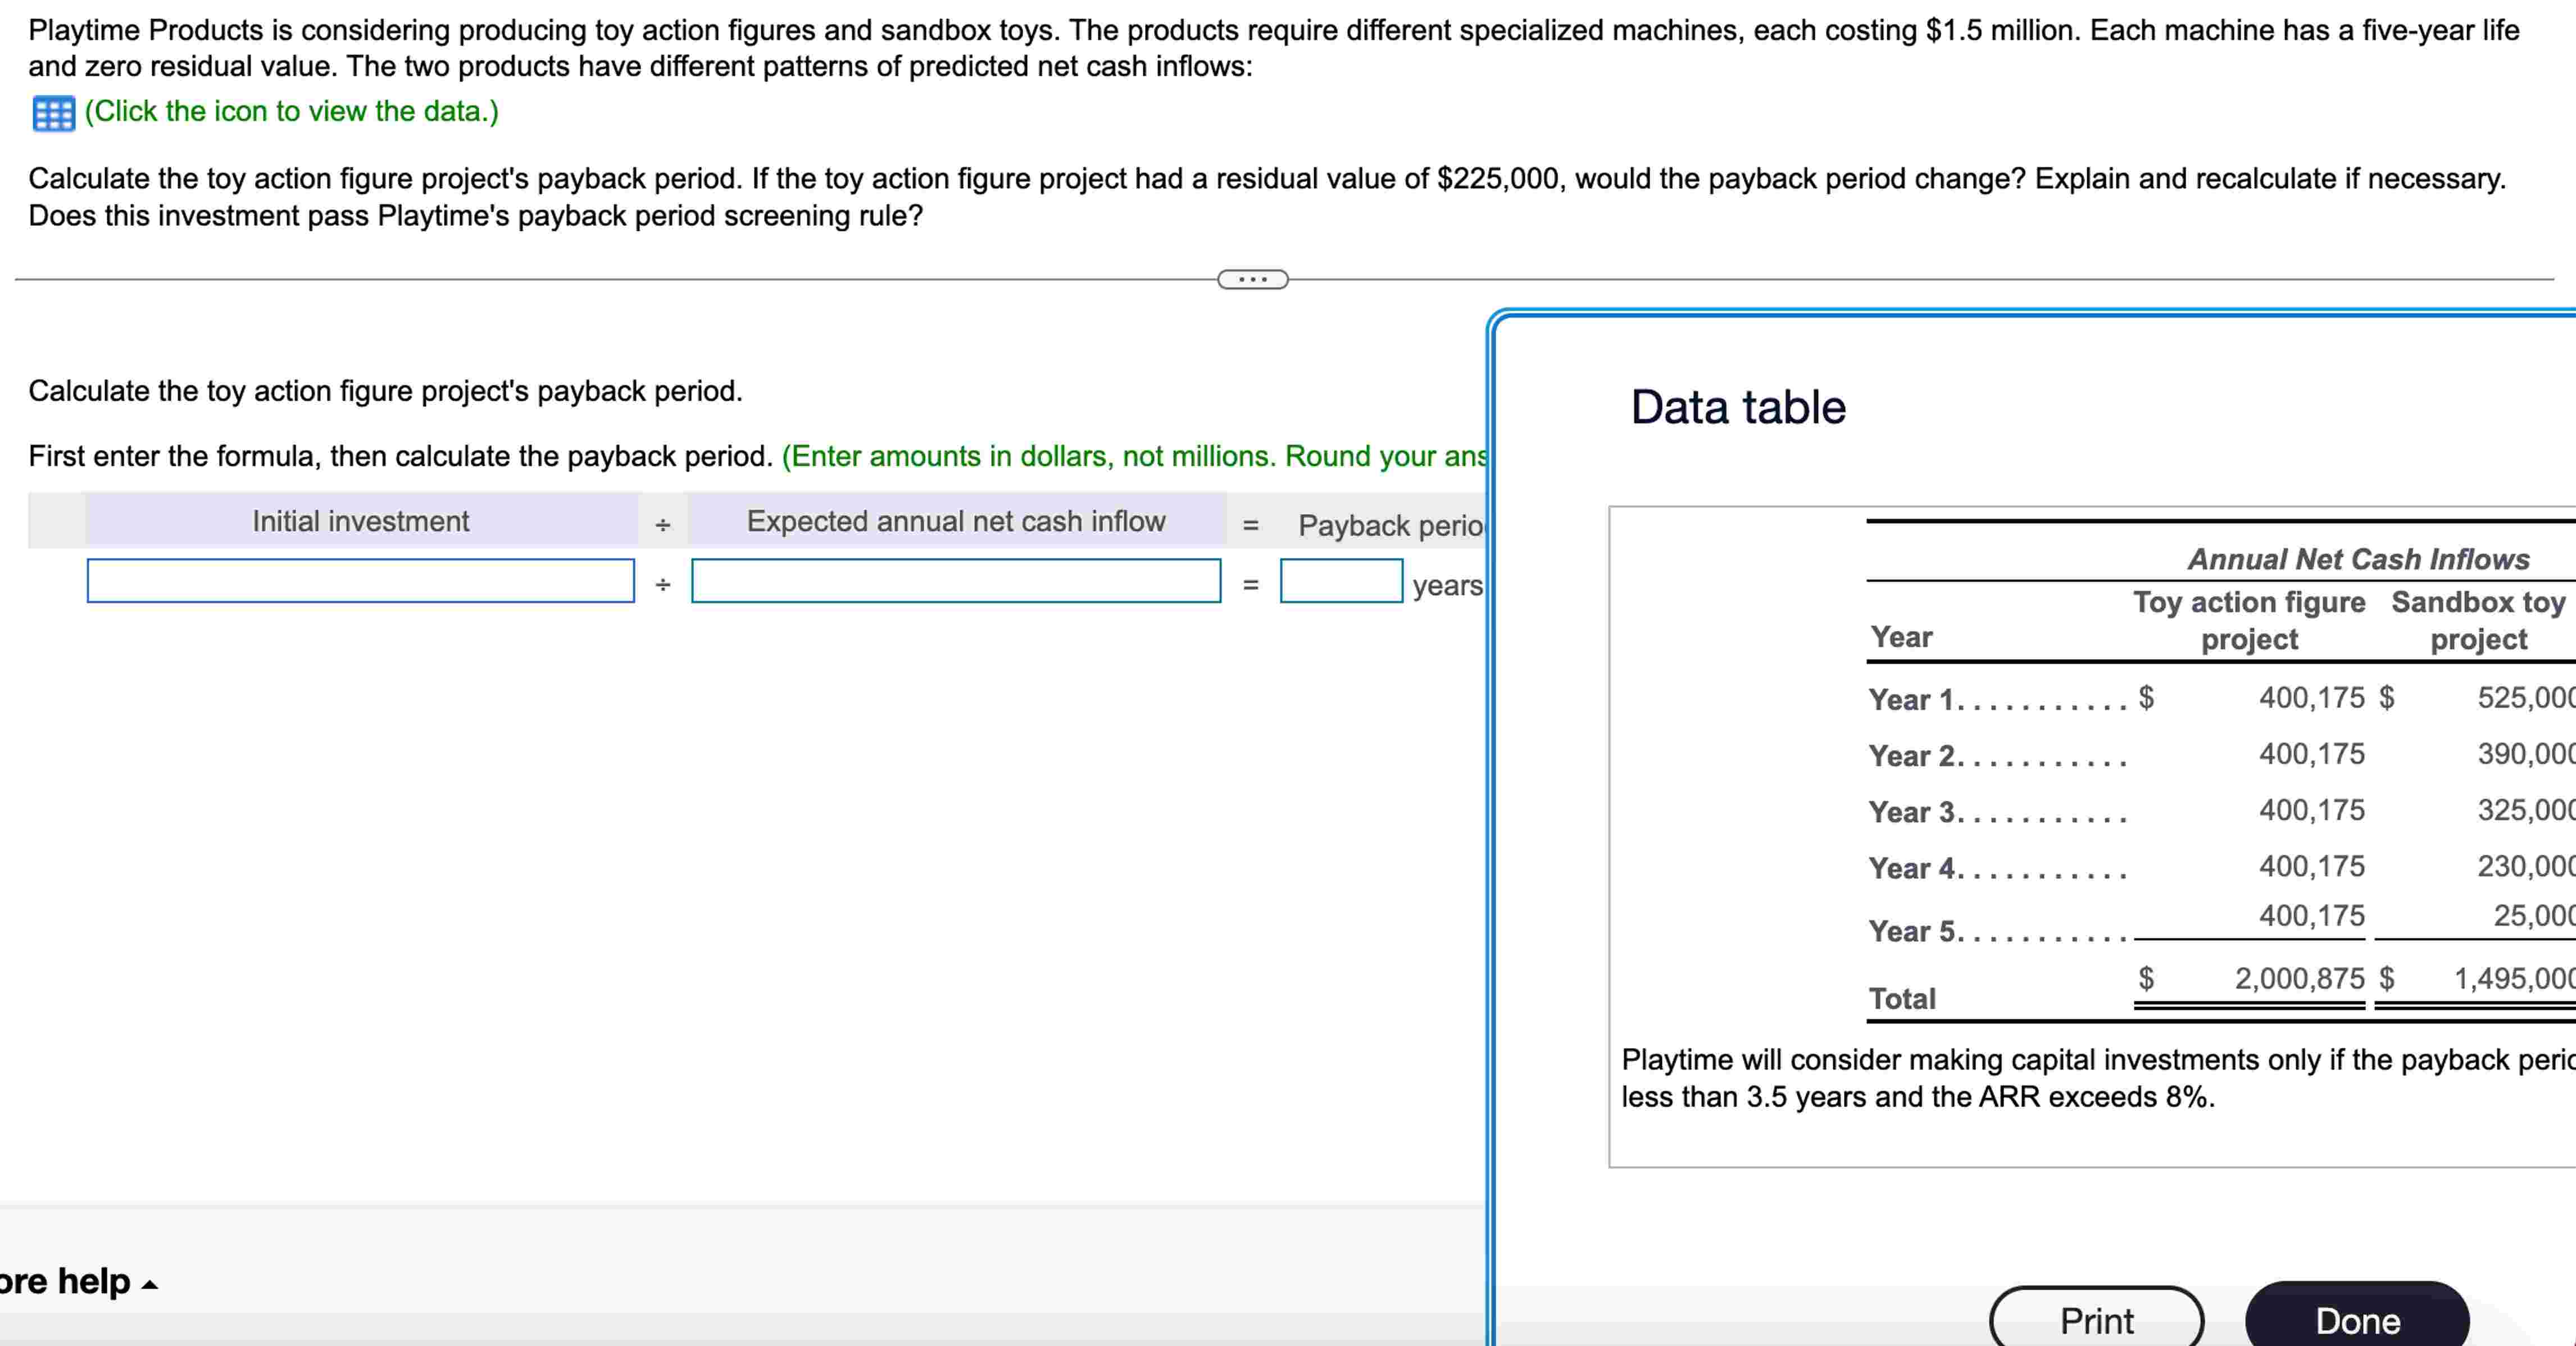Click the ellipsis divider expander
The width and height of the screenshot is (2576, 1346).
click(x=1252, y=279)
